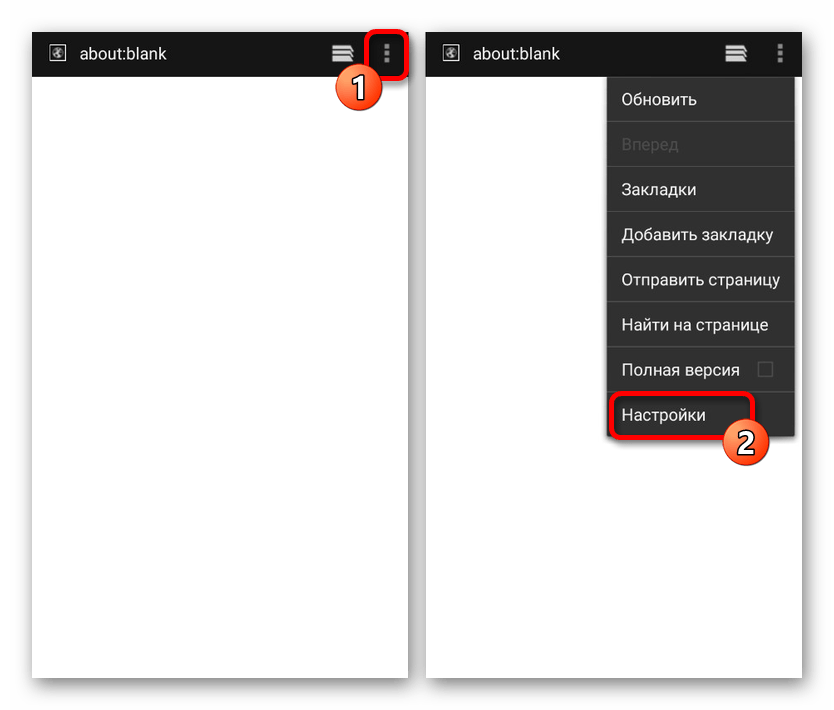
Task: Click the orange badge numbered 2
Action: click(746, 443)
